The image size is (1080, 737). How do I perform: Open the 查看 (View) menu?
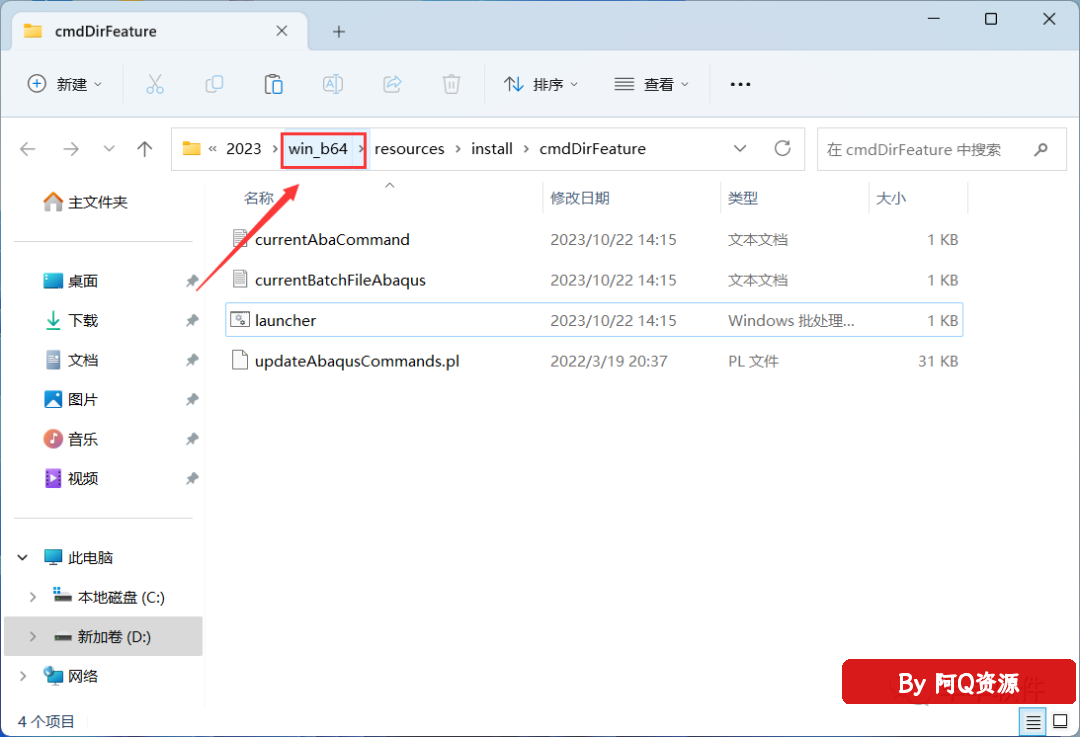coord(652,85)
